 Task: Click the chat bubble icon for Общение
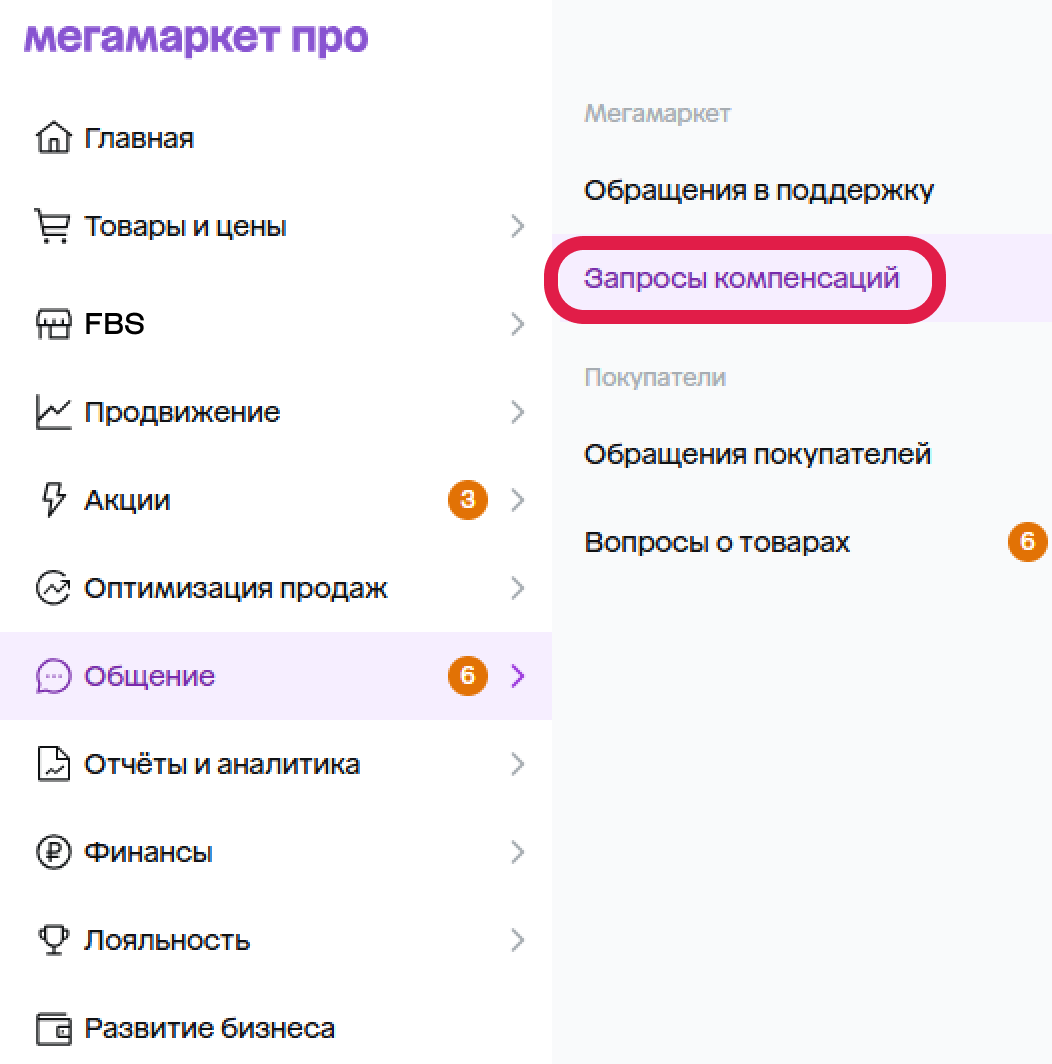tap(54, 676)
